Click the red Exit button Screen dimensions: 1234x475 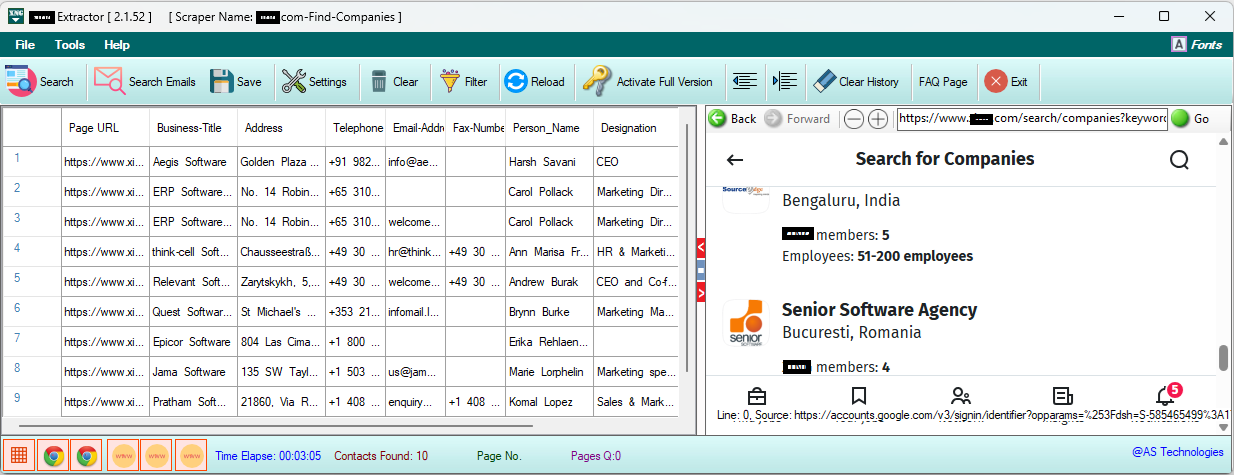point(1007,82)
